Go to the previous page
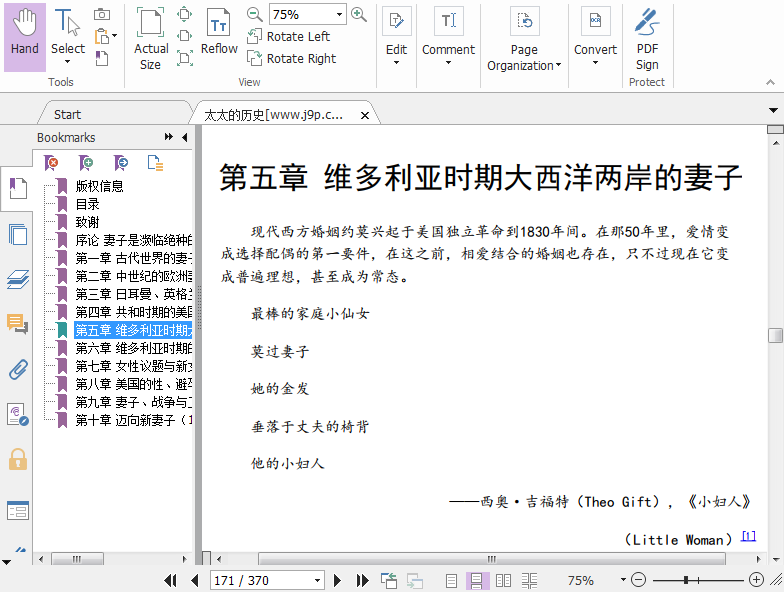Viewport: 784px width, 592px height. (x=195, y=580)
